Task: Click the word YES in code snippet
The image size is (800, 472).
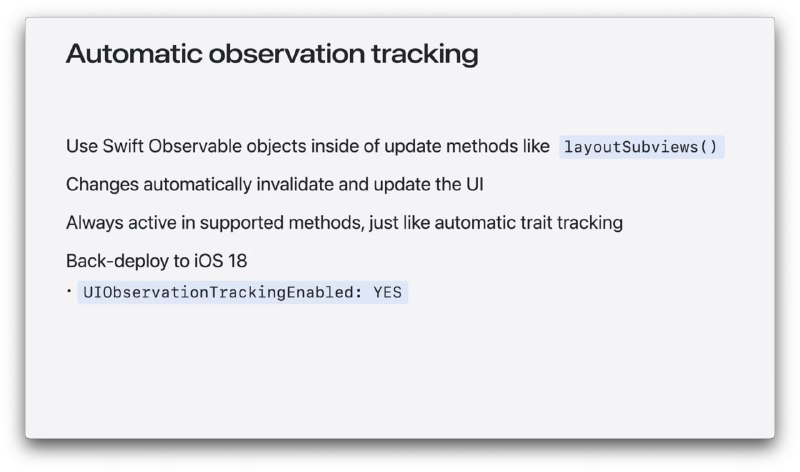Action: coord(387,292)
